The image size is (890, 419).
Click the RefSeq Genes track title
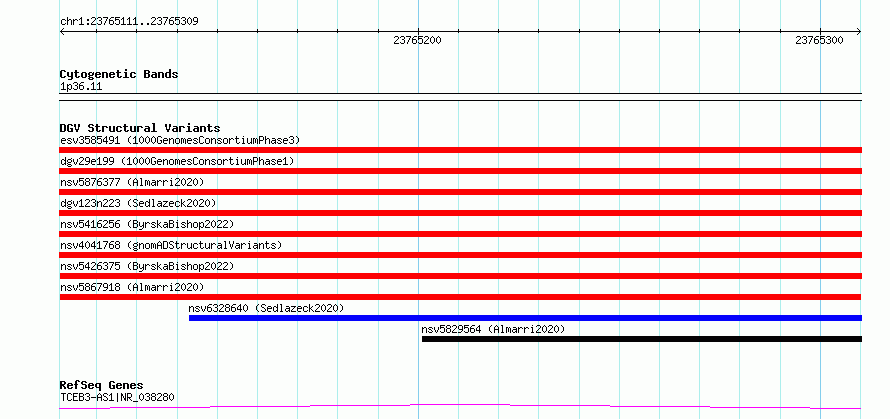[101, 386]
